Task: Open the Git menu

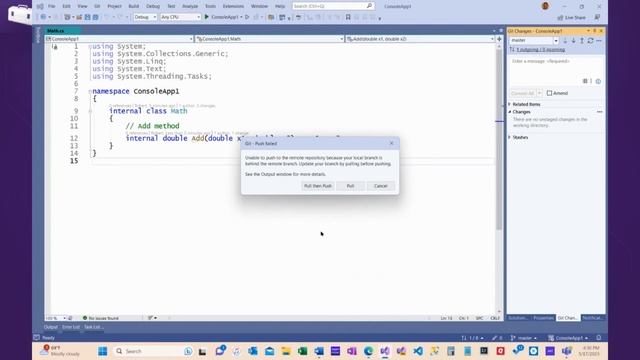Action: [97, 6]
